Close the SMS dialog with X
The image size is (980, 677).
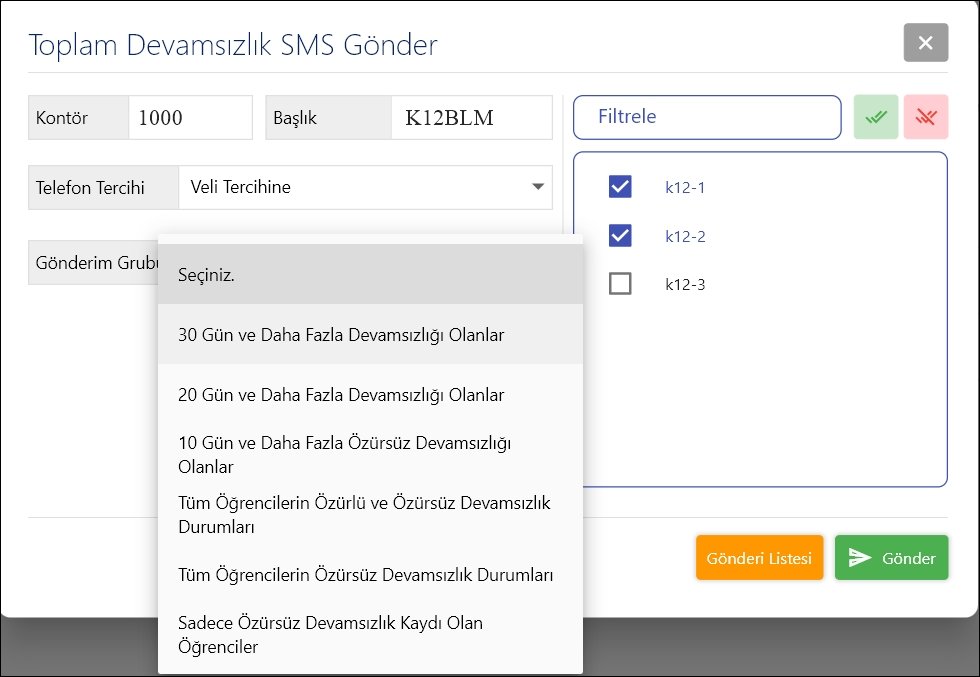pos(925,43)
